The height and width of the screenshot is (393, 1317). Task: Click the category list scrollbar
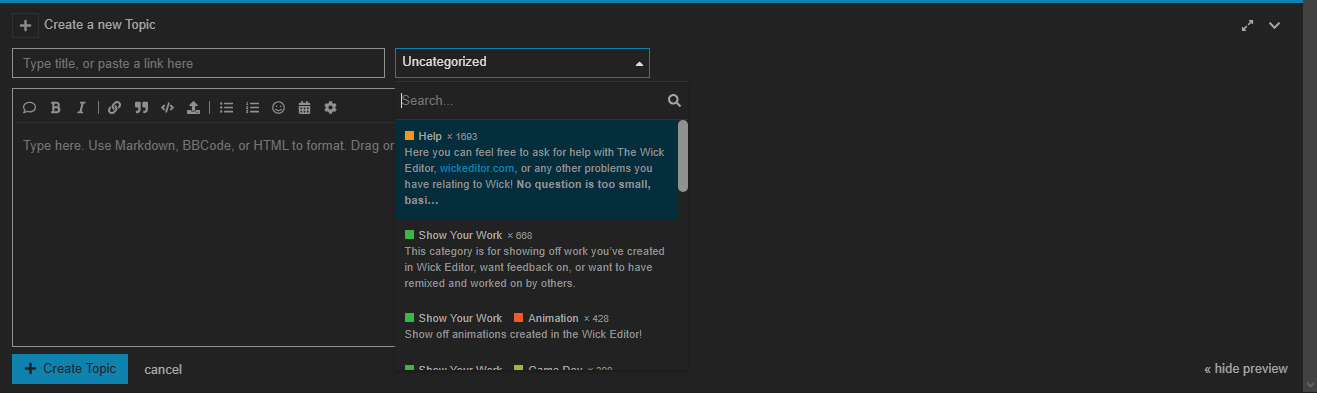point(683,156)
